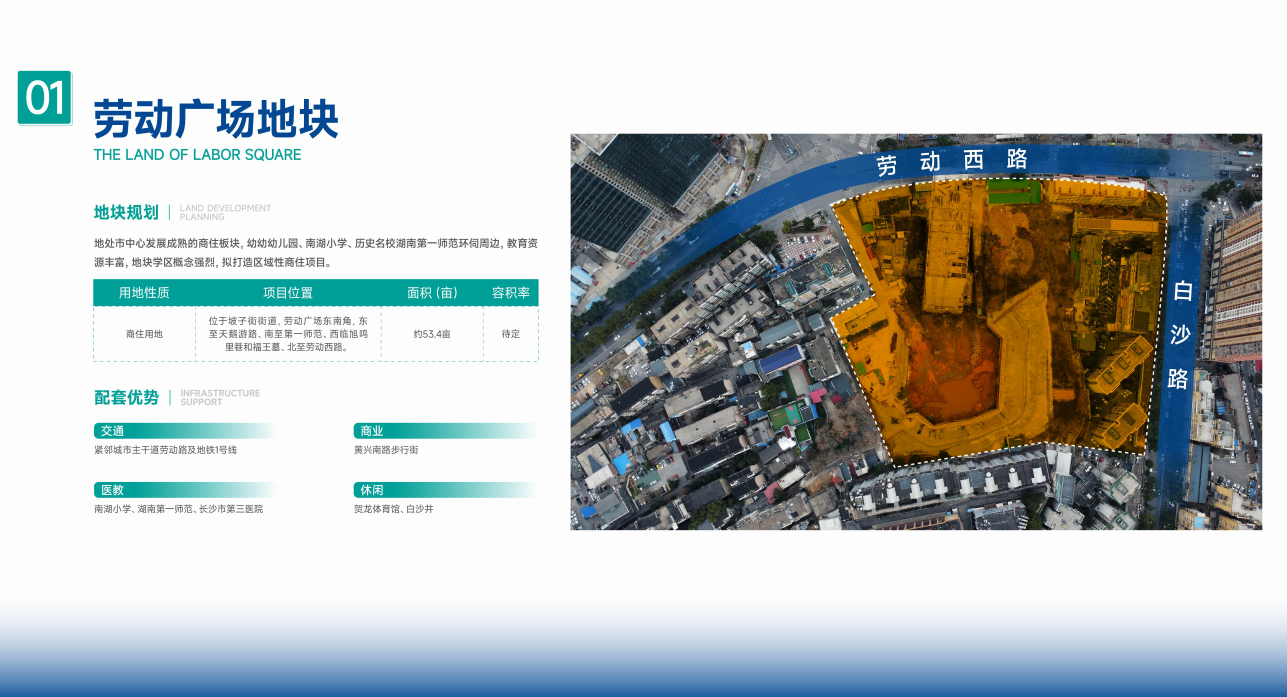Viewport: 1287px width, 697px height.
Task: Select the 容积率 column header
Action: click(x=511, y=293)
